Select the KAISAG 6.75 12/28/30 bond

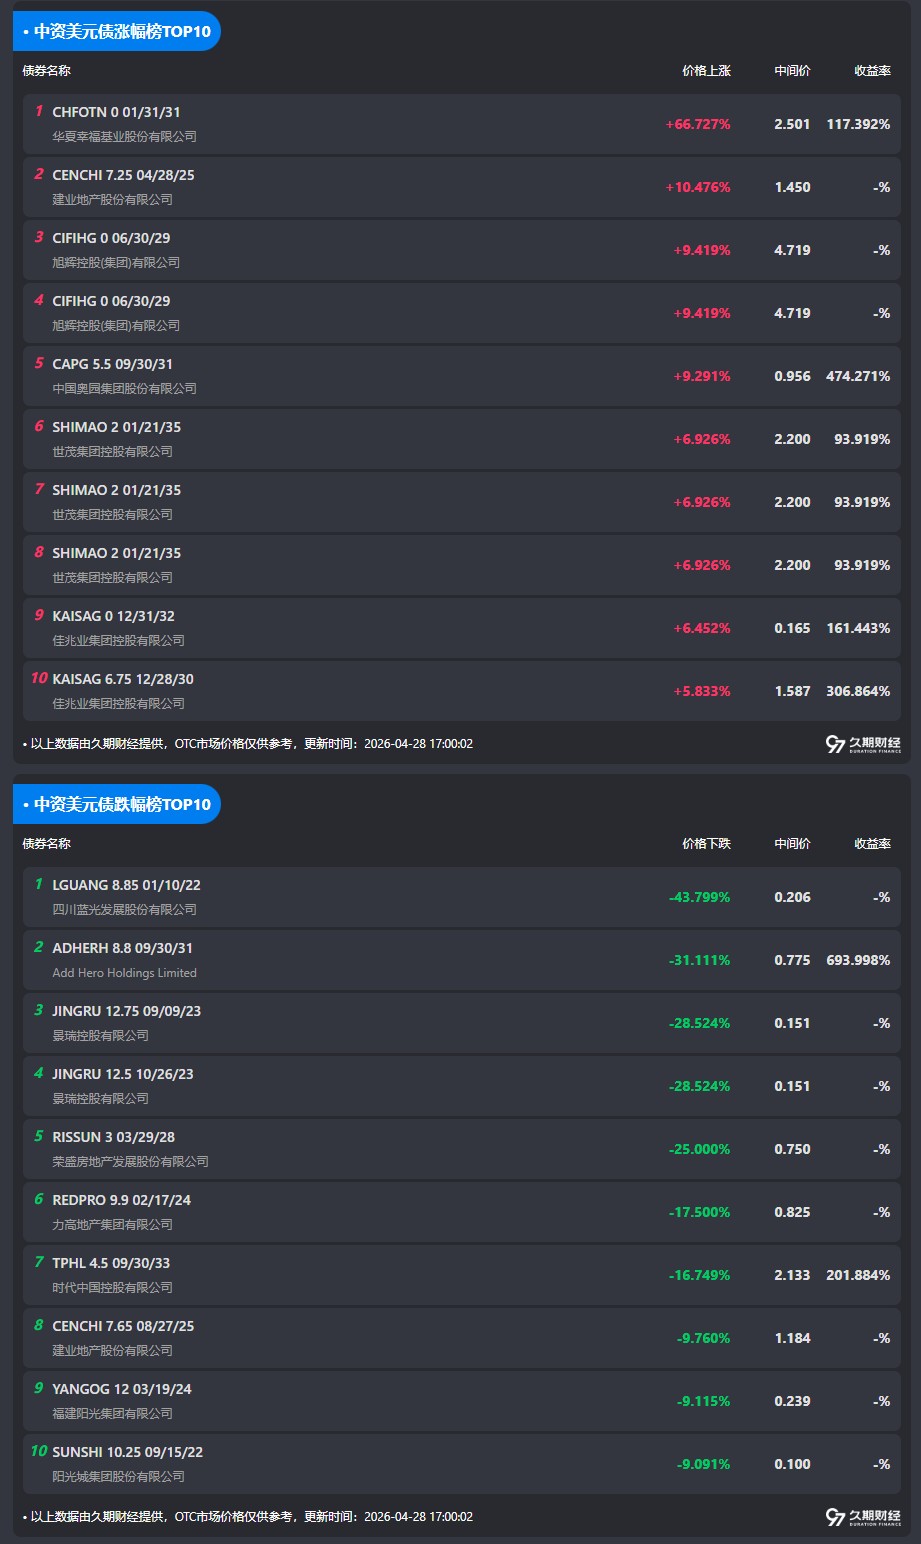click(x=123, y=679)
